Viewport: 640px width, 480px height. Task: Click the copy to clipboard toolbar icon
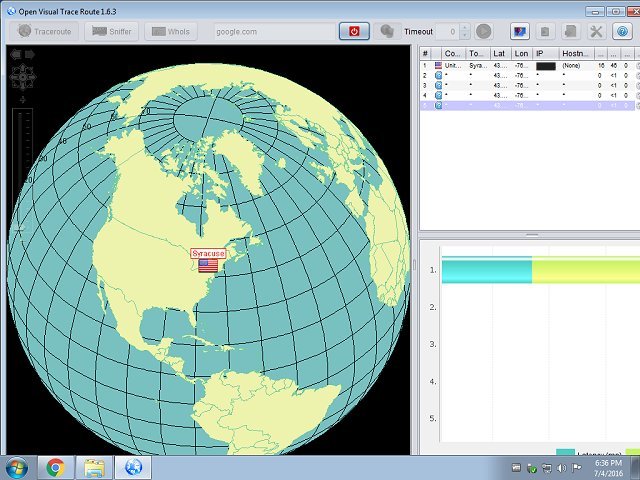point(546,31)
